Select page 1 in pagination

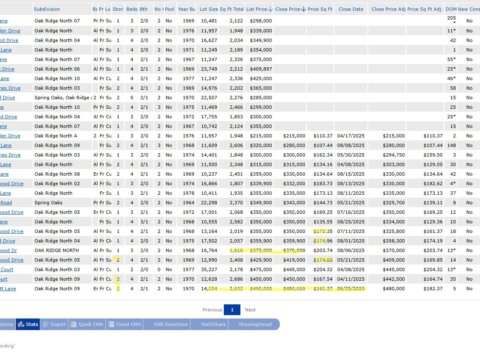coord(232,310)
